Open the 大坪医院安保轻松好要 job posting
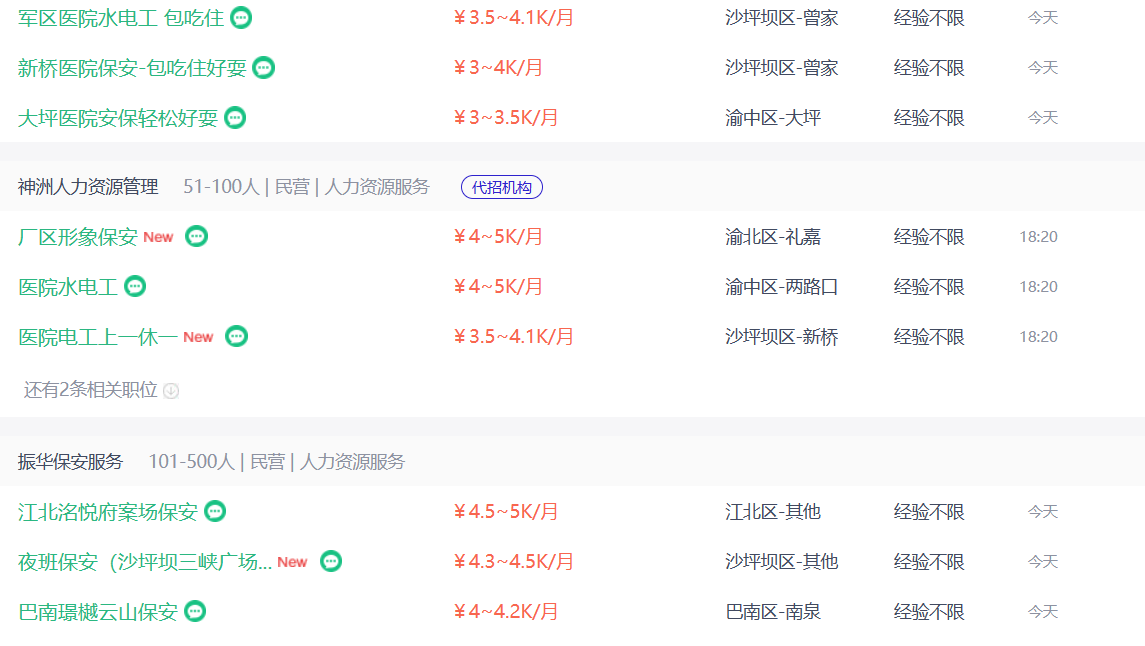Image resolution: width=1145 pixels, height=646 pixels. tap(118, 118)
